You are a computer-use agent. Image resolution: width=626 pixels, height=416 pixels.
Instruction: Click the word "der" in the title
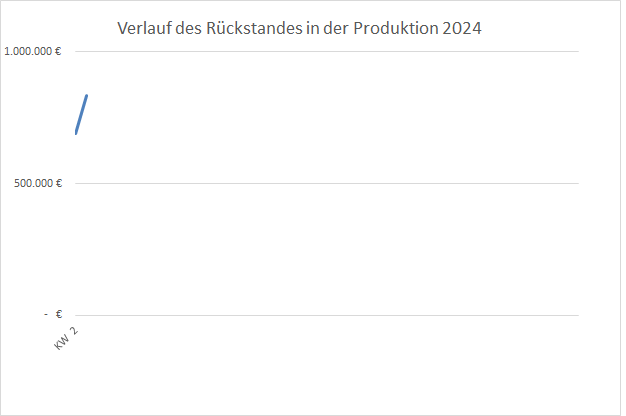coord(334,29)
